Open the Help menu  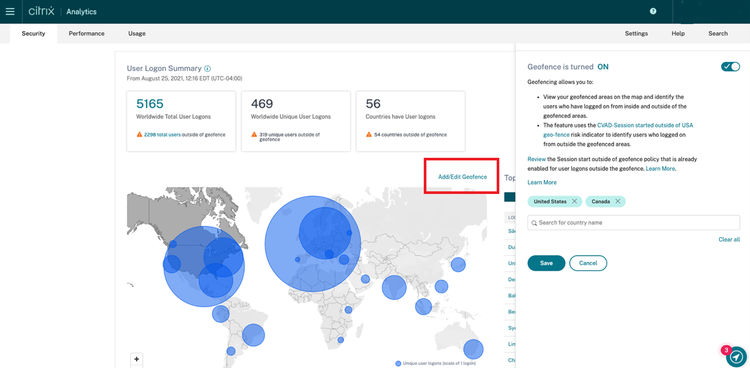pos(678,33)
